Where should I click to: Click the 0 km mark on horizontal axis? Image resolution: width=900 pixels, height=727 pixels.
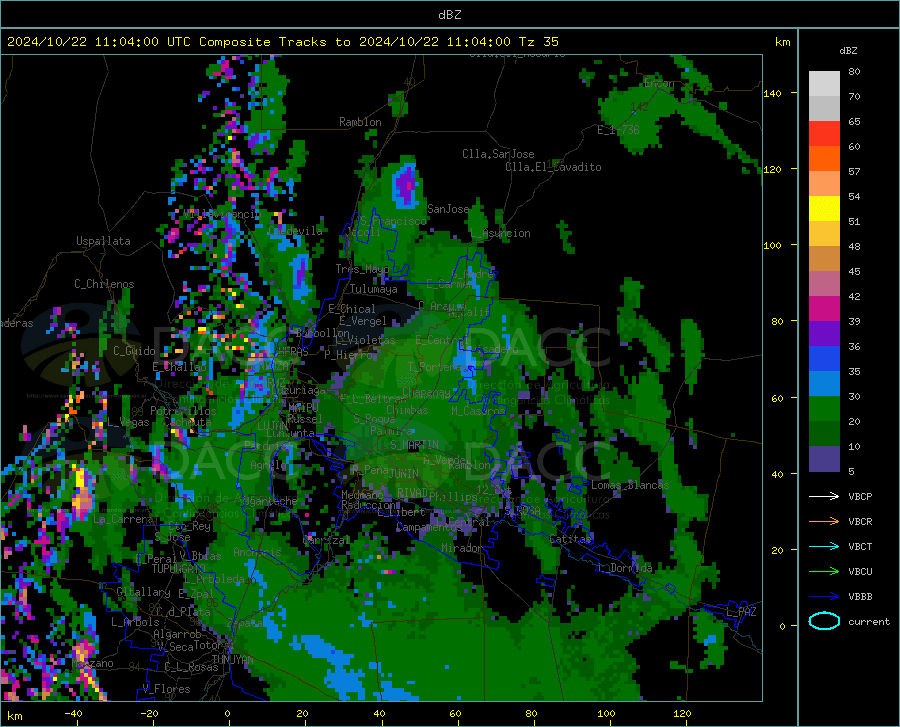(x=227, y=714)
